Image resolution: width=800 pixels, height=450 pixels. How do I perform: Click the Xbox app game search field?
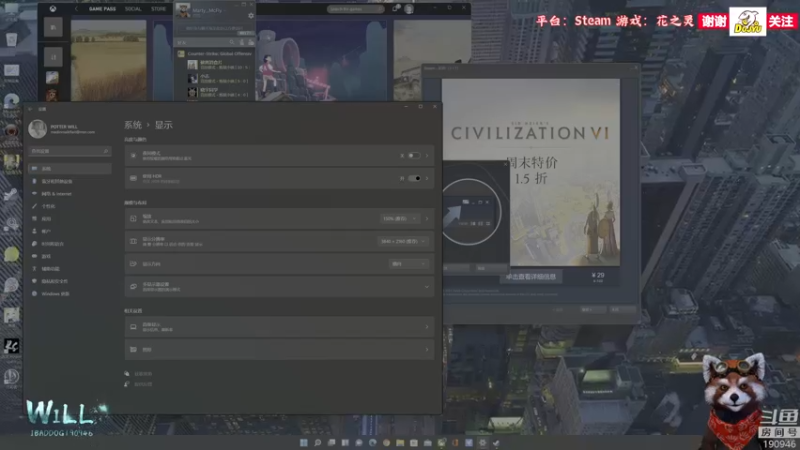click(355, 9)
